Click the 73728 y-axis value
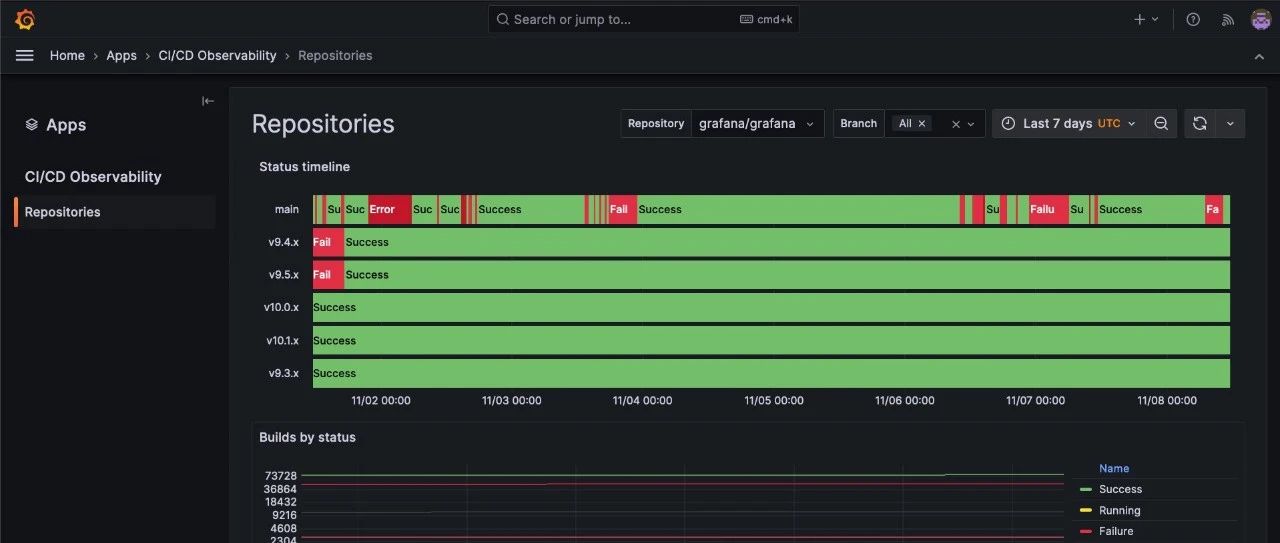 (x=281, y=476)
